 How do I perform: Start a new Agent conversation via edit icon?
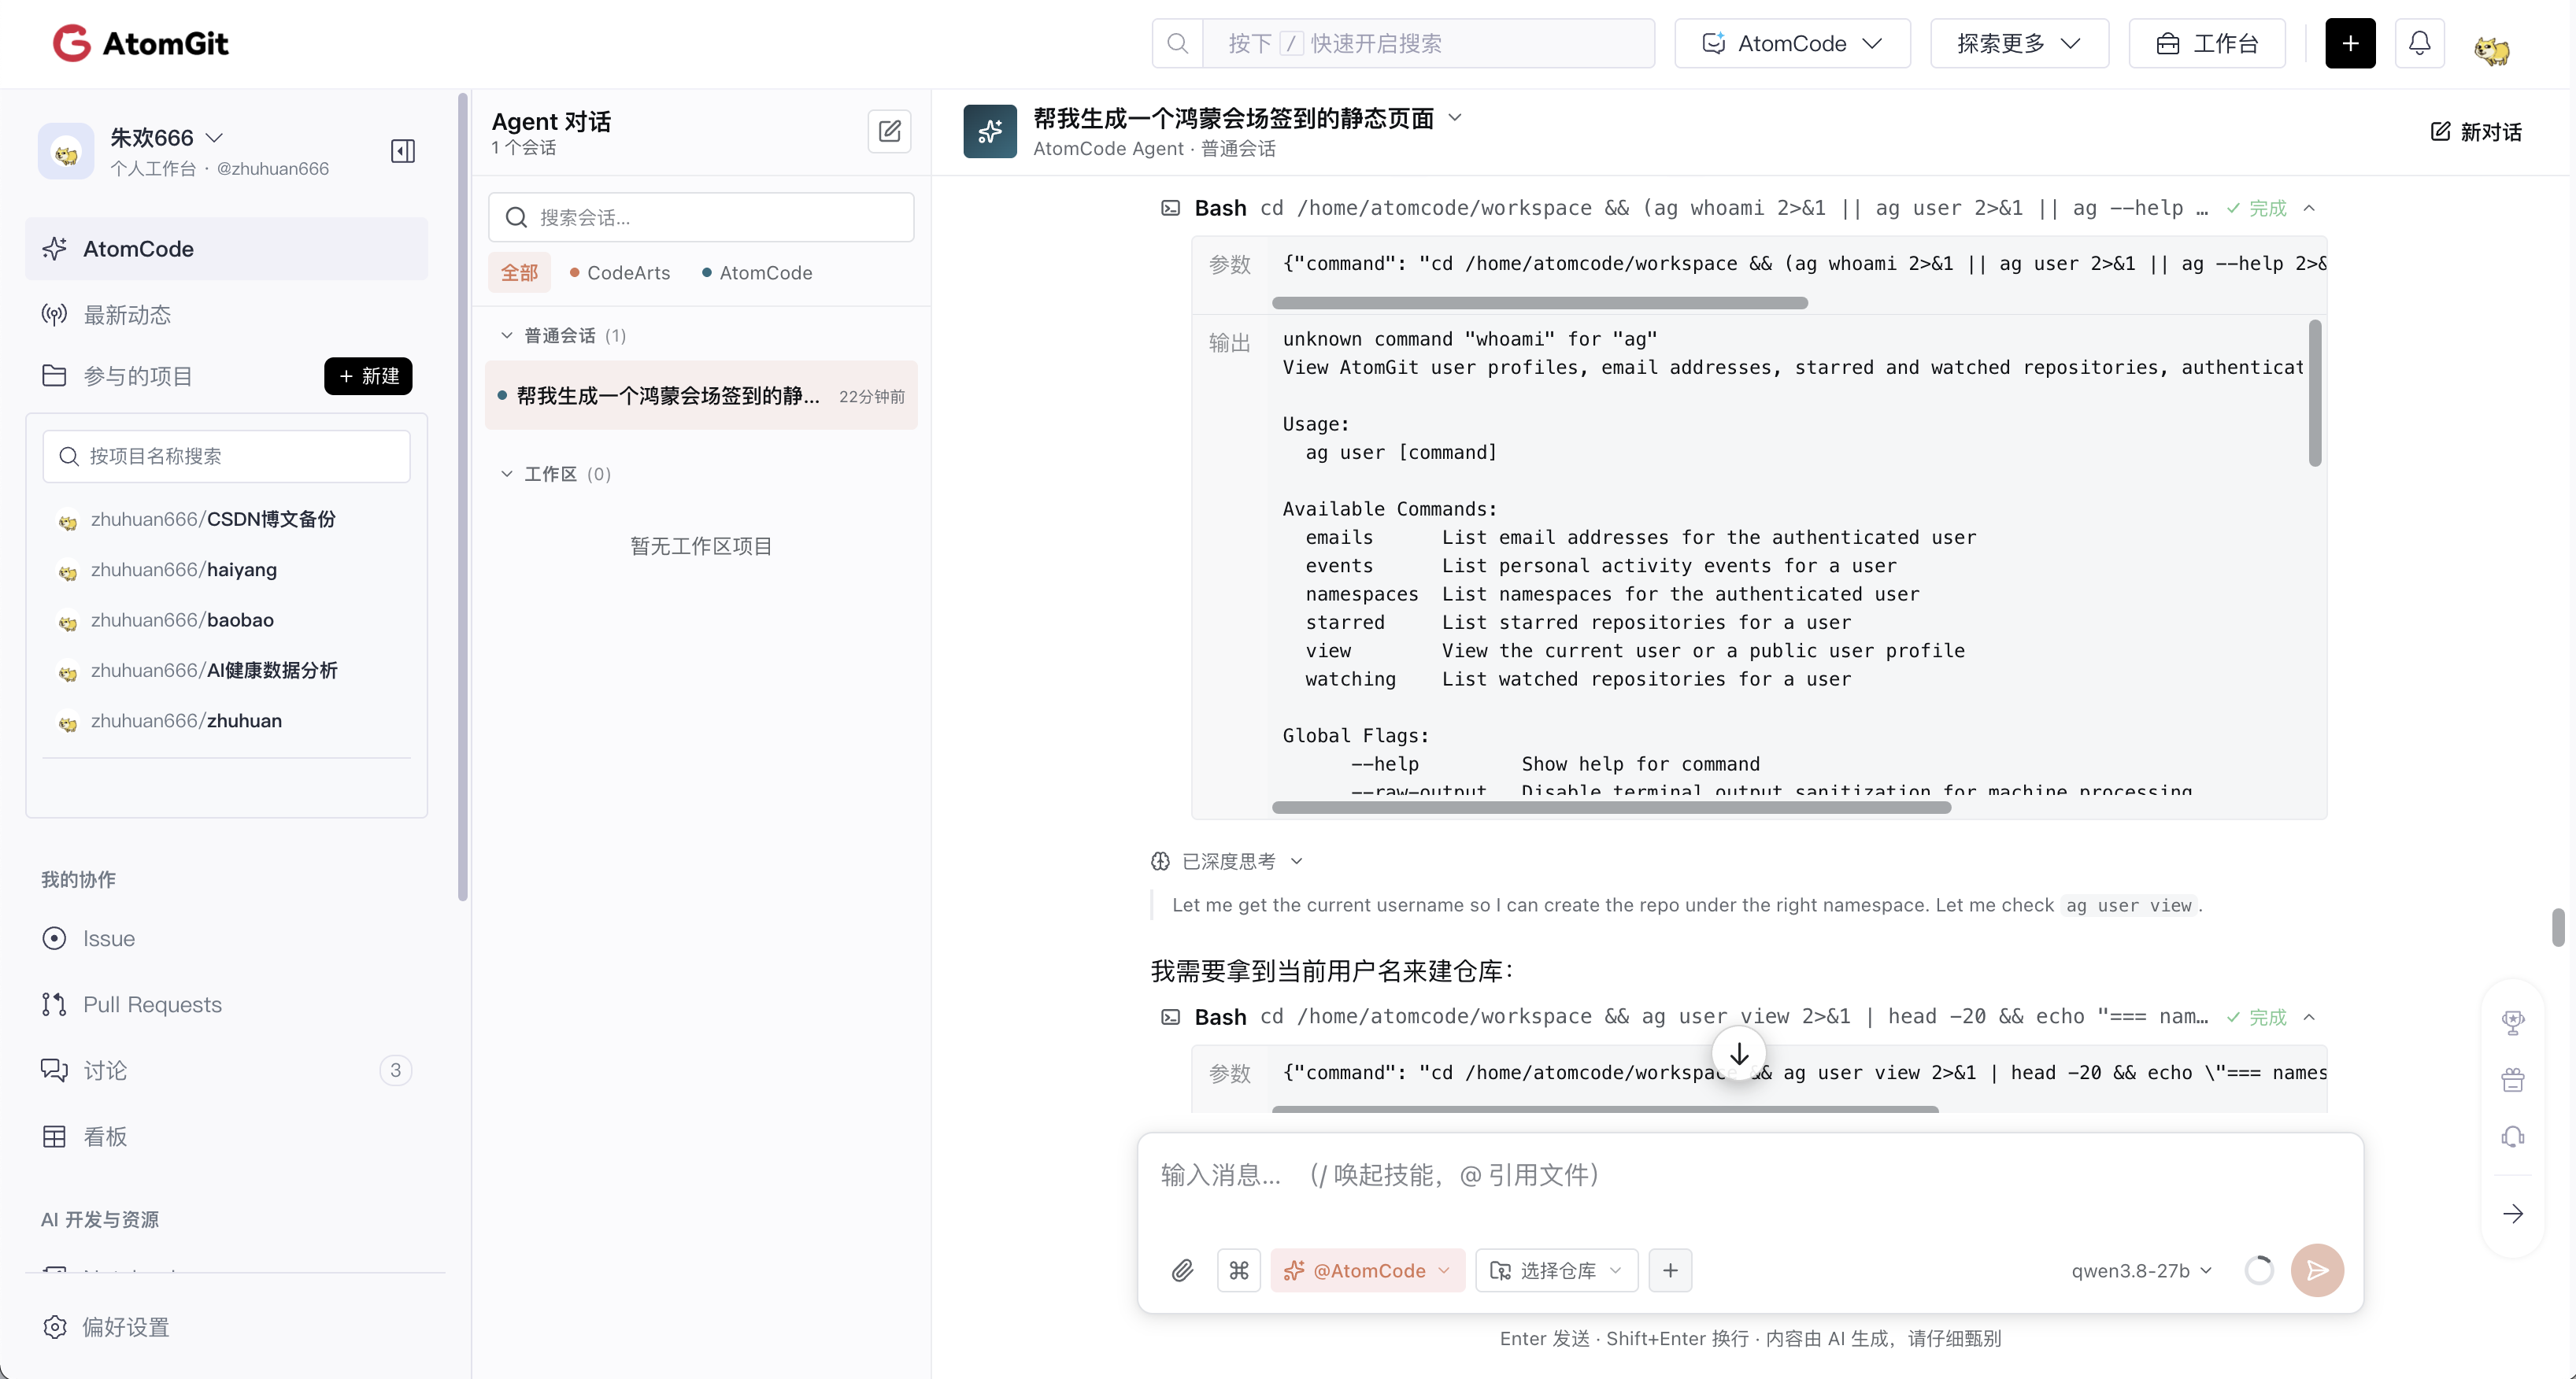[889, 131]
